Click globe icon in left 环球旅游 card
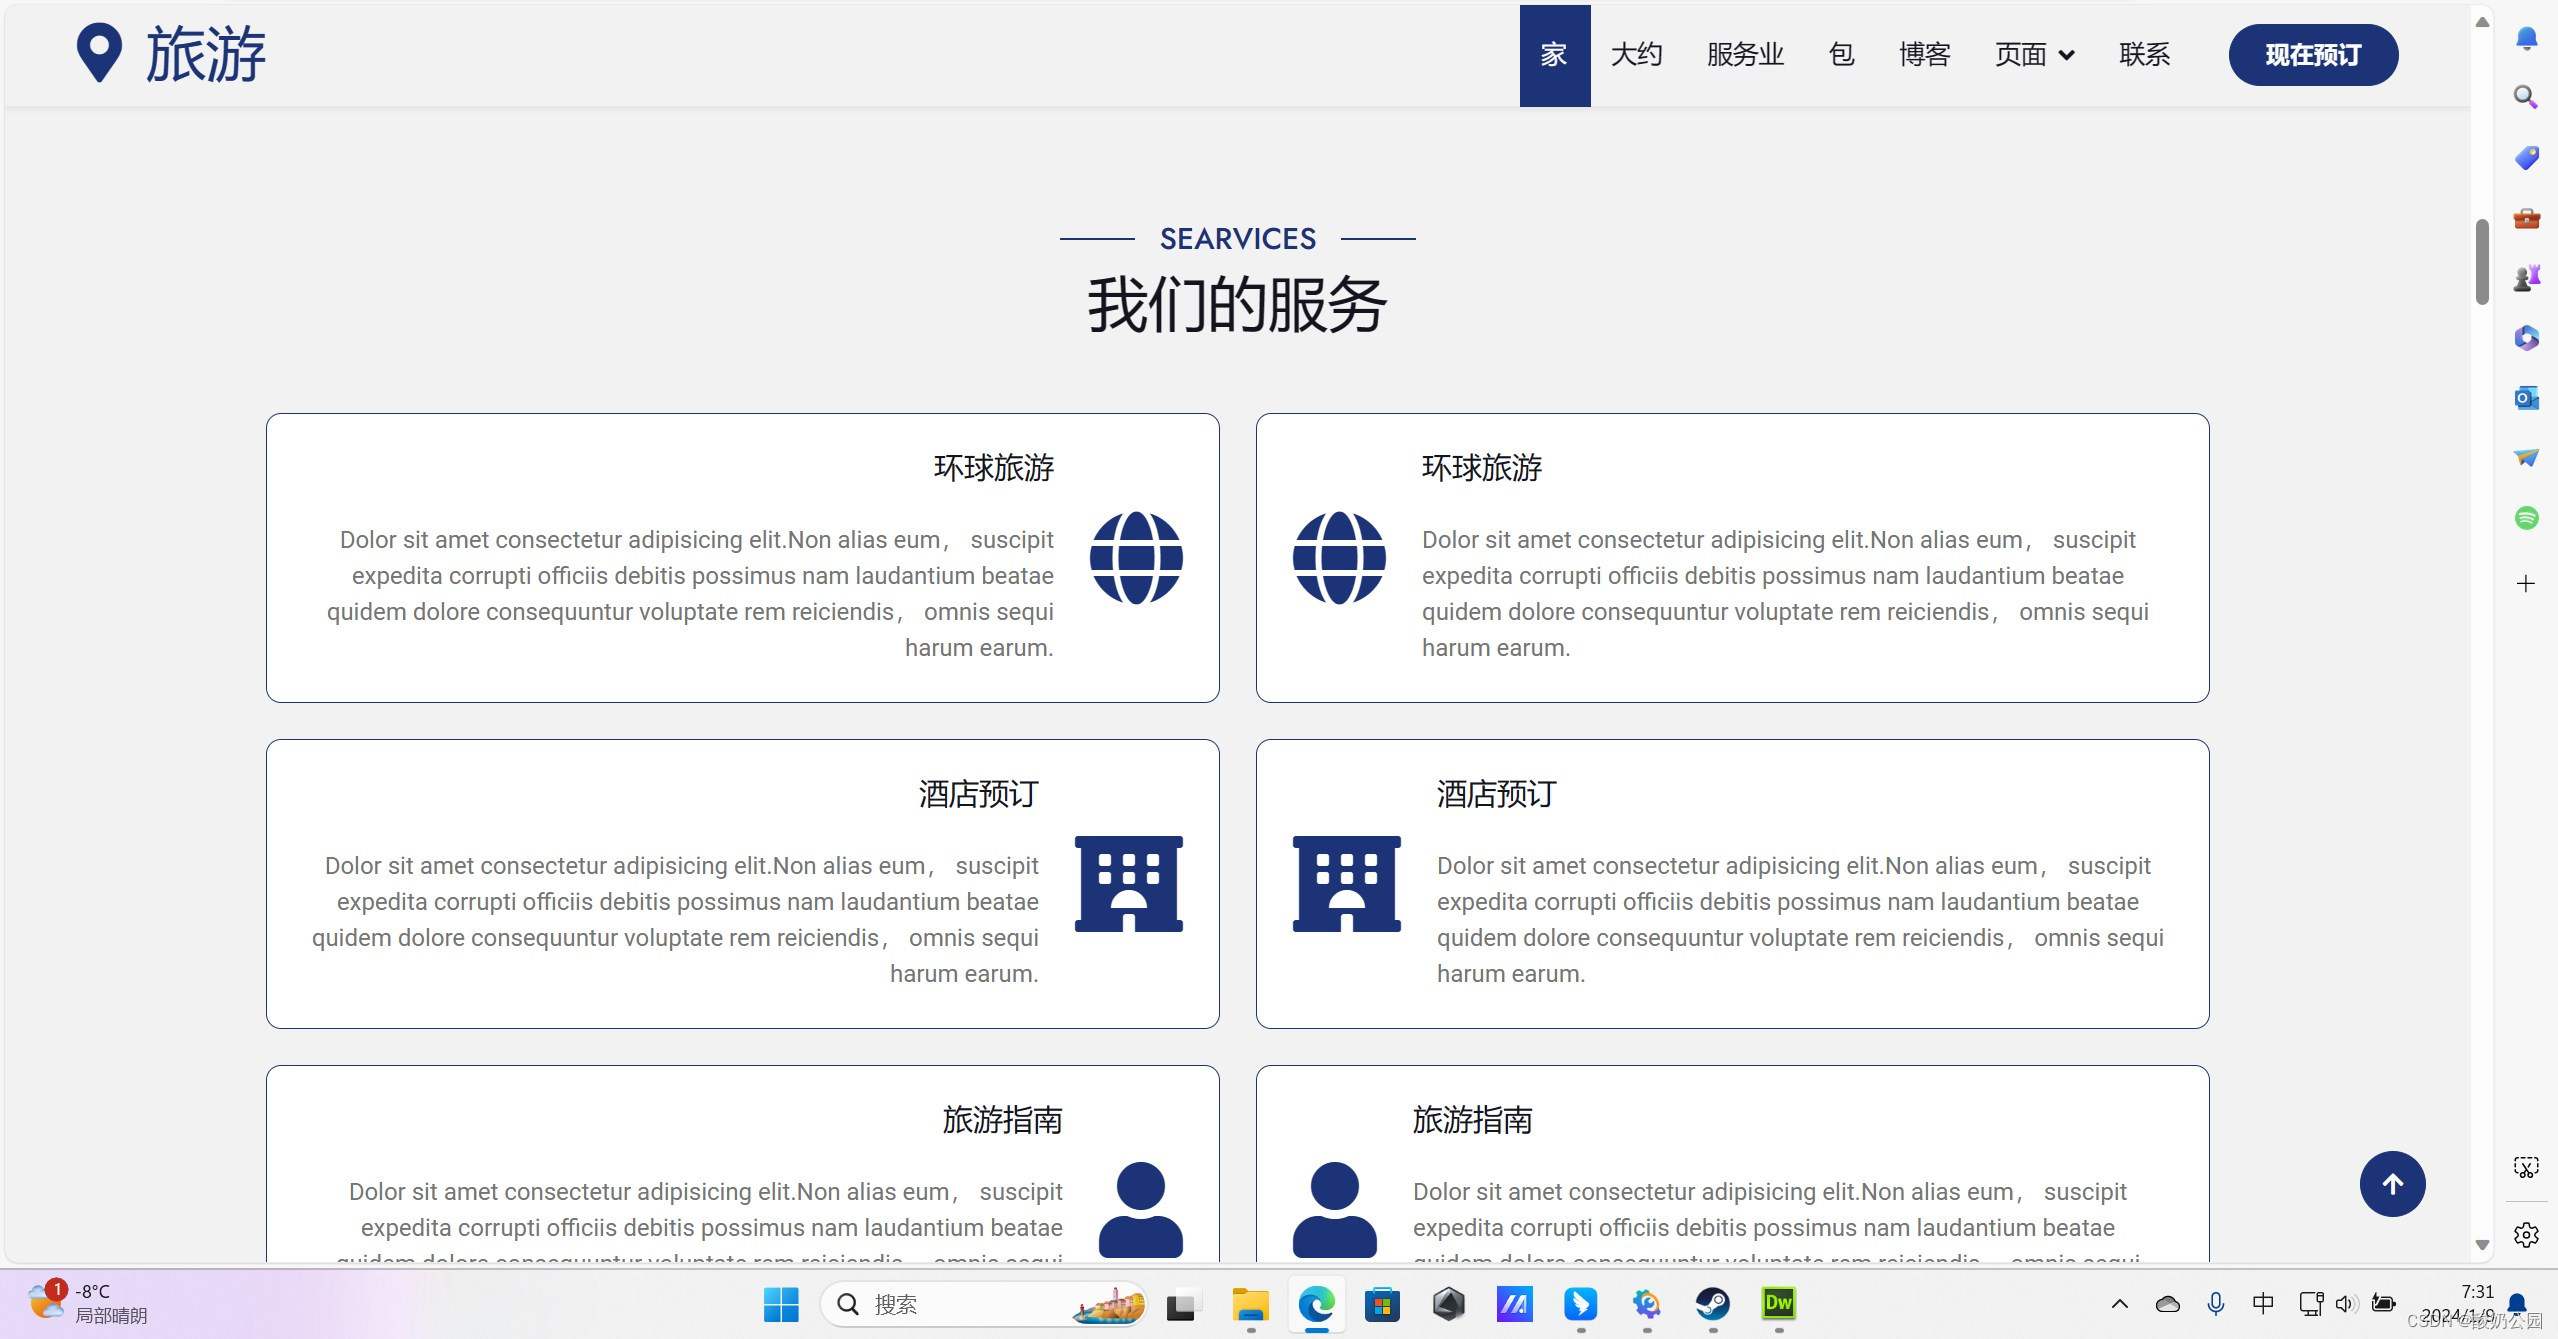This screenshot has height=1339, width=2558. [x=1136, y=558]
